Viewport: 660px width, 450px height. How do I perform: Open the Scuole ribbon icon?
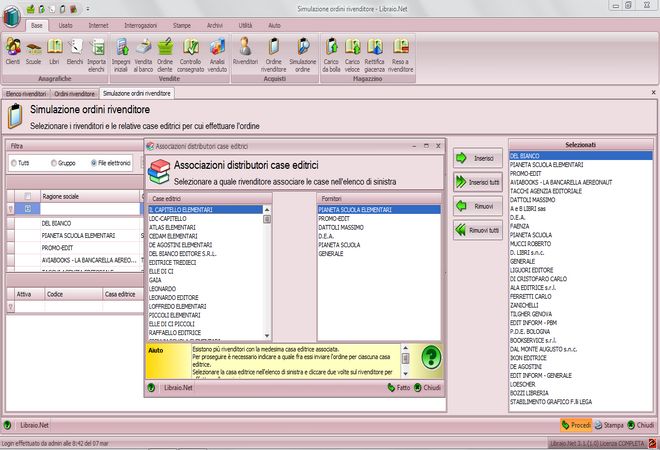click(x=34, y=51)
